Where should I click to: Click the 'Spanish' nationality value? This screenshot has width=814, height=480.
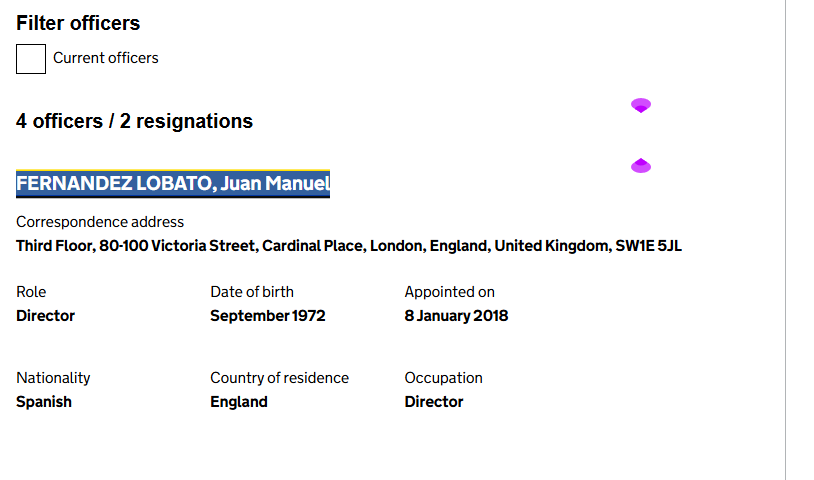(44, 402)
